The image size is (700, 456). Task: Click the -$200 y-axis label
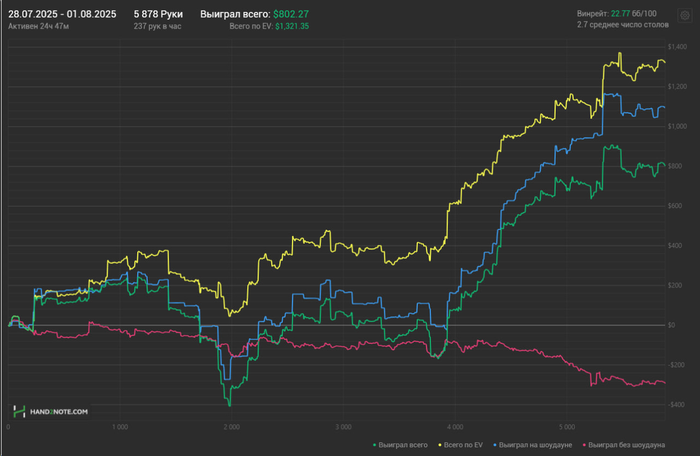(676, 365)
